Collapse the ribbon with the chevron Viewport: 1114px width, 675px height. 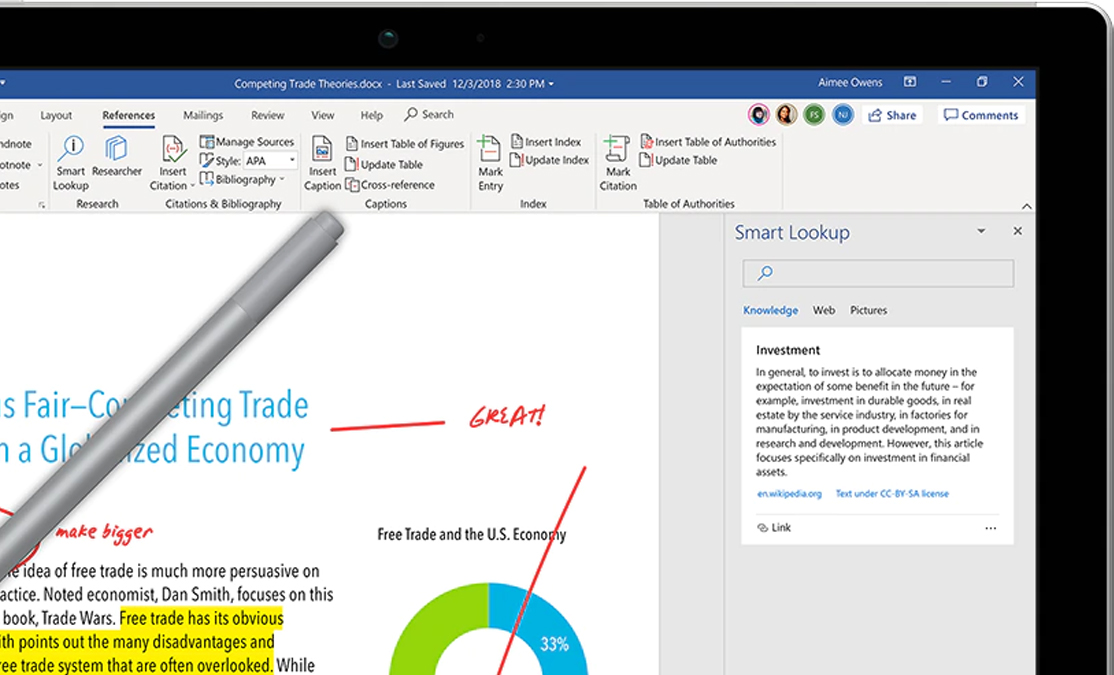[x=1026, y=206]
